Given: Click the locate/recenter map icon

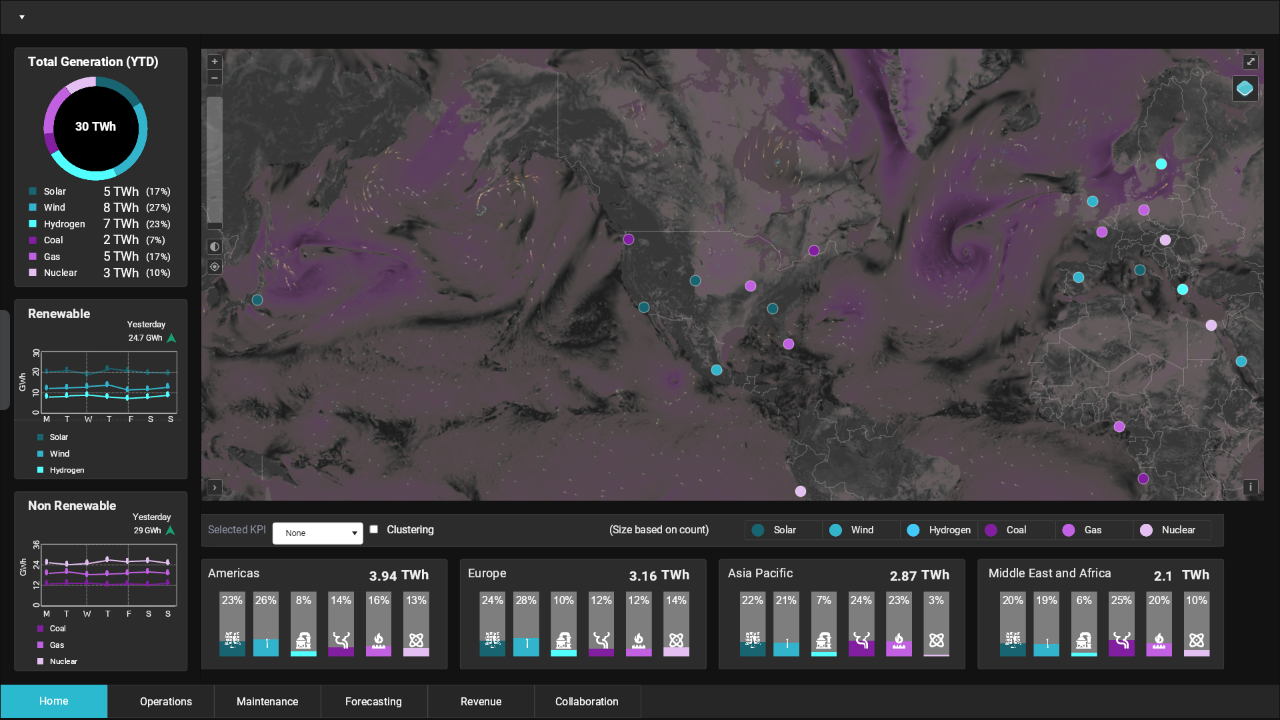Looking at the screenshot, I should coord(215,267).
